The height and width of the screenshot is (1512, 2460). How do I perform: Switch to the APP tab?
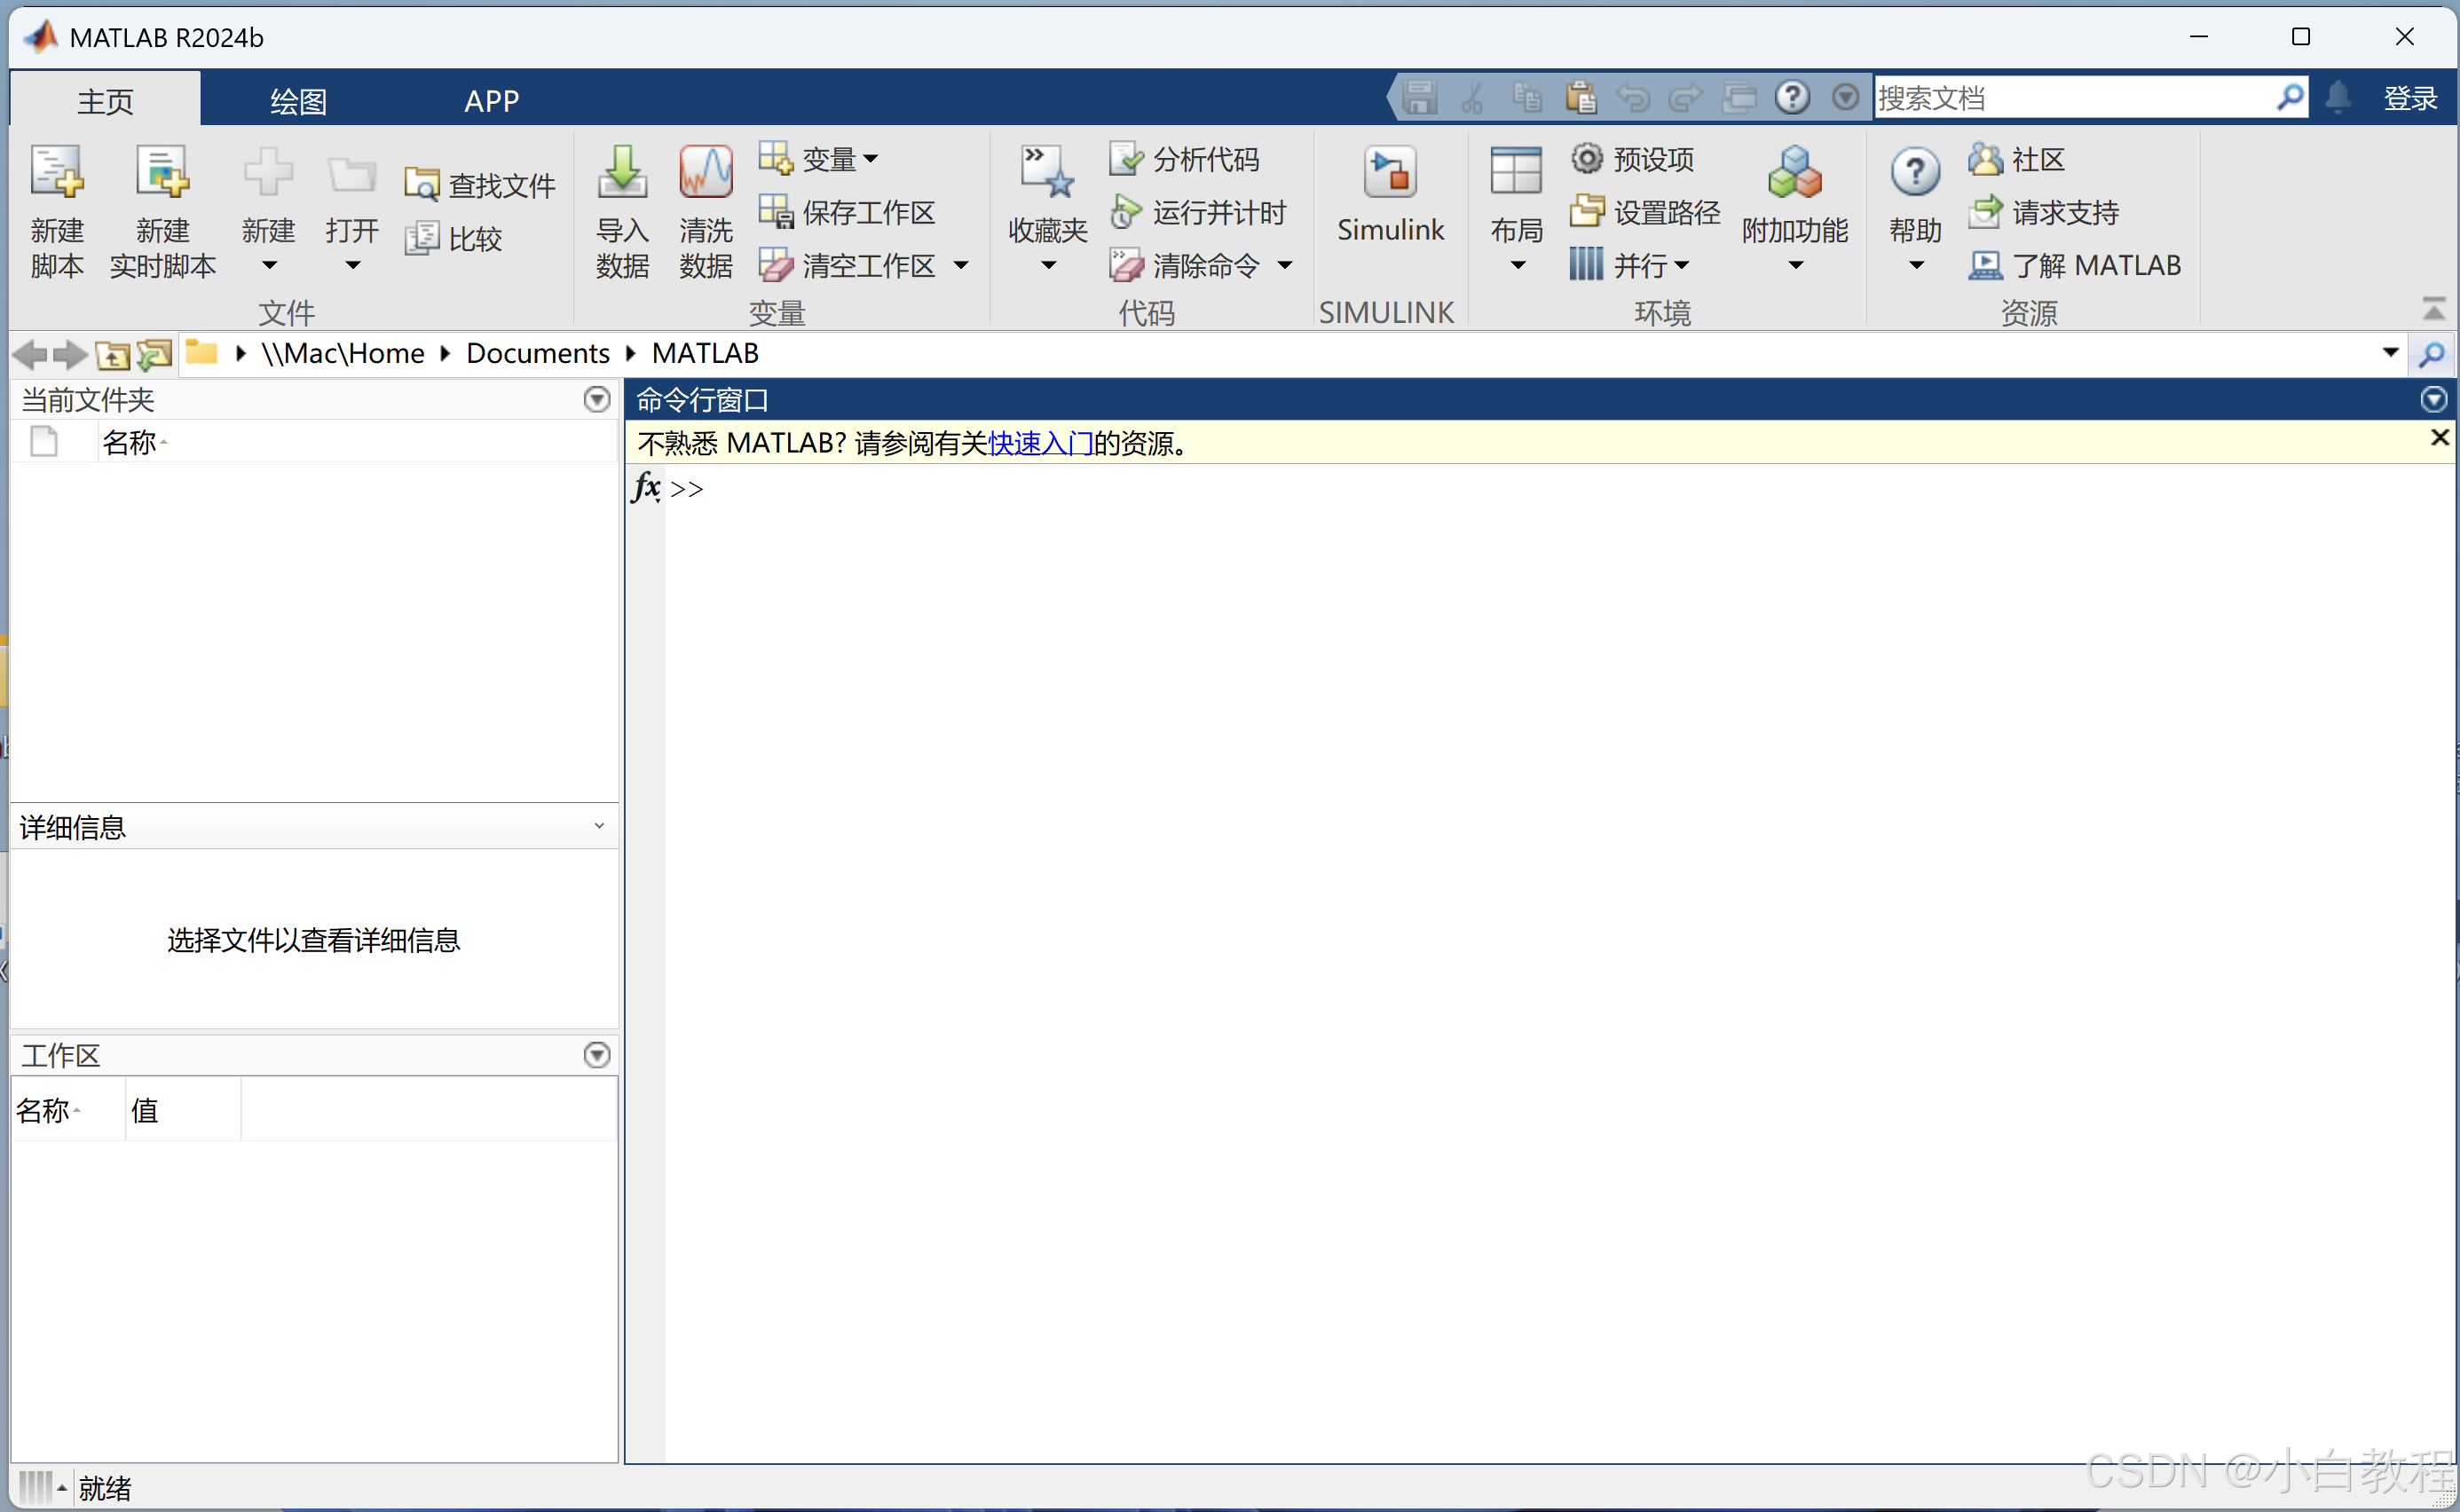coord(491,100)
